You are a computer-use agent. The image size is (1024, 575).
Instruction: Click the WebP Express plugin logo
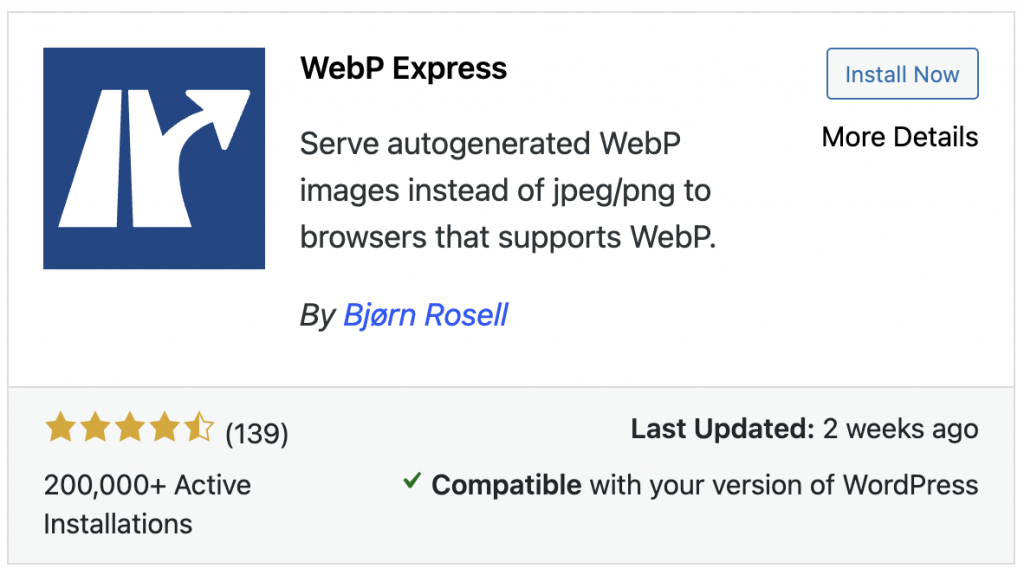pos(154,158)
